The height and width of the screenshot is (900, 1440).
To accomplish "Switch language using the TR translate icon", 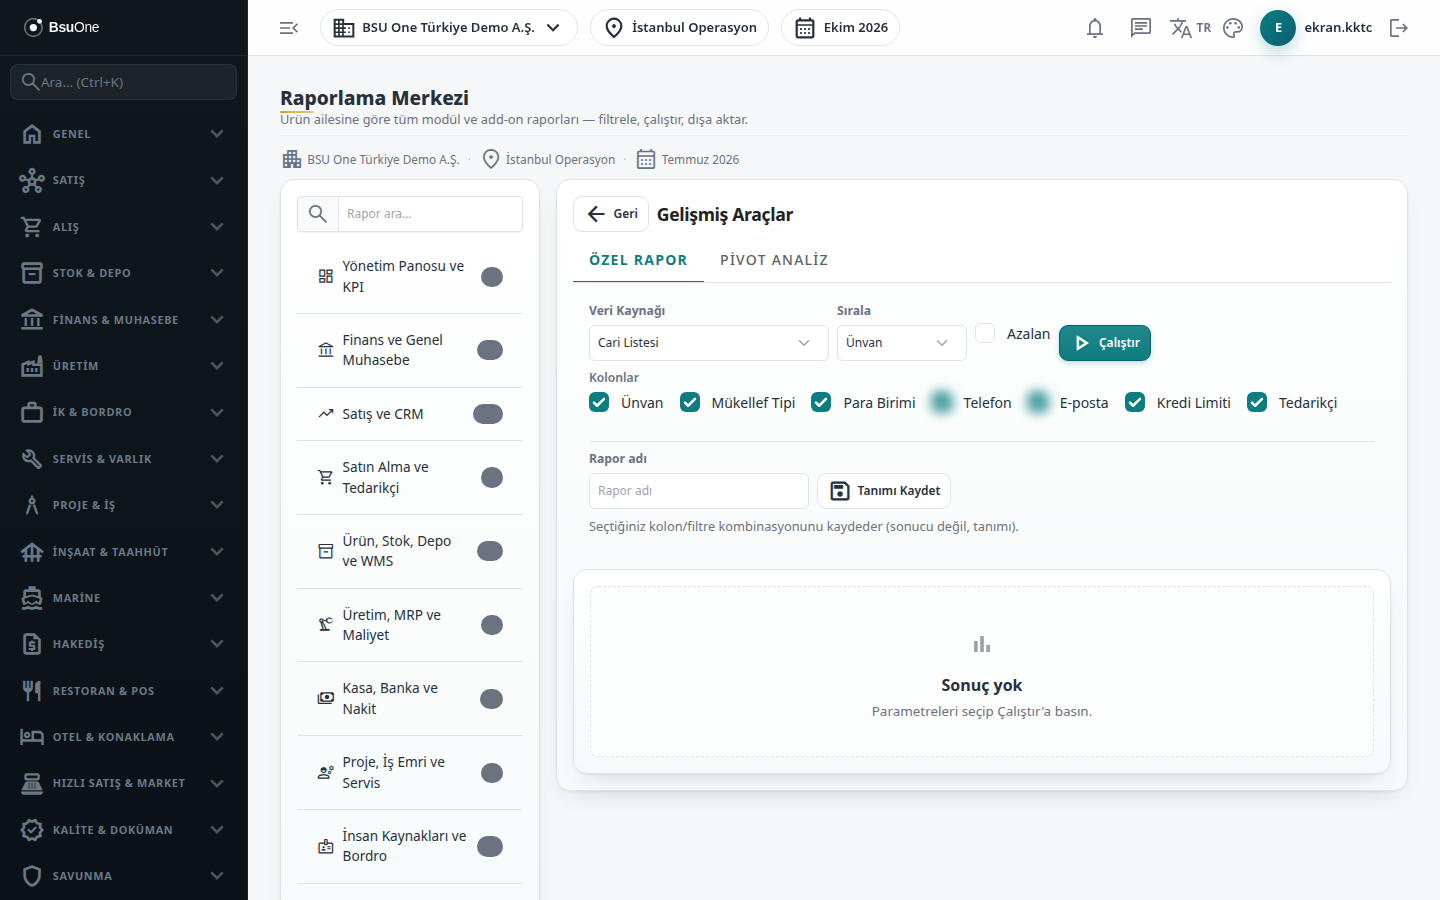I will coord(1190,28).
